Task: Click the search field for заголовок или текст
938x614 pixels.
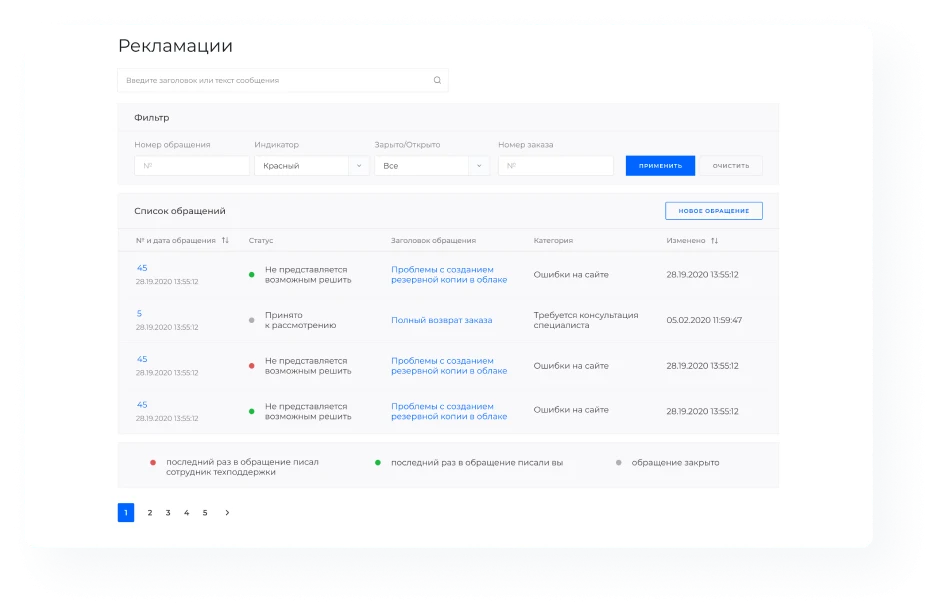Action: [x=283, y=80]
